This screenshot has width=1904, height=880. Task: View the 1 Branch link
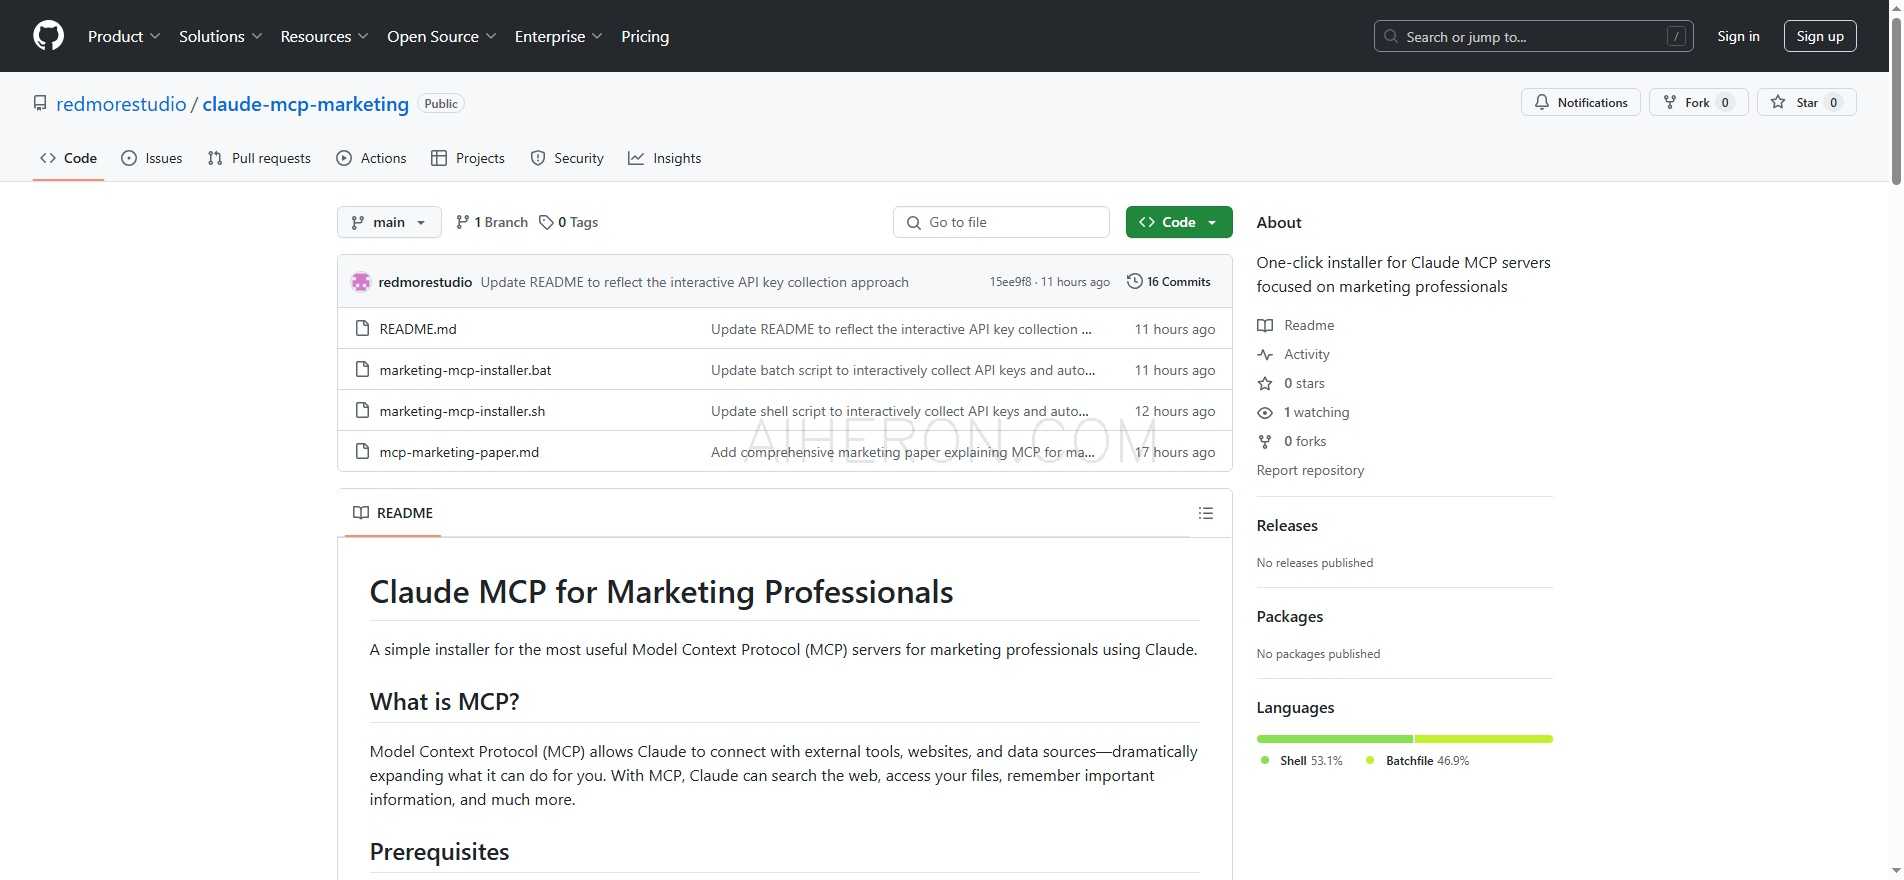[491, 222]
